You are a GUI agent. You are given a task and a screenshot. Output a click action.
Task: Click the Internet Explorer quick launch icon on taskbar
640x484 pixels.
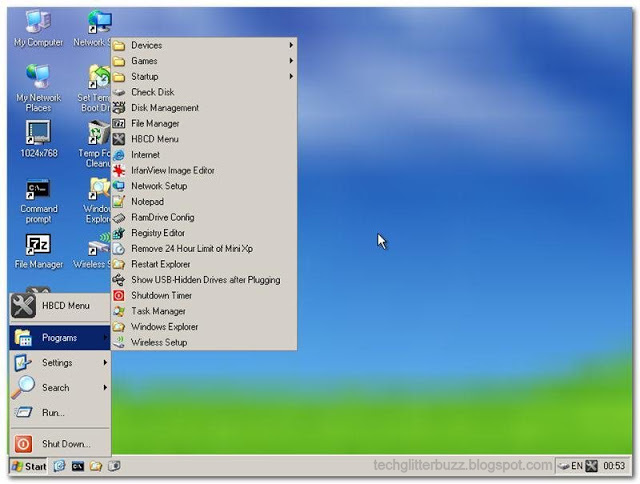tap(60, 466)
